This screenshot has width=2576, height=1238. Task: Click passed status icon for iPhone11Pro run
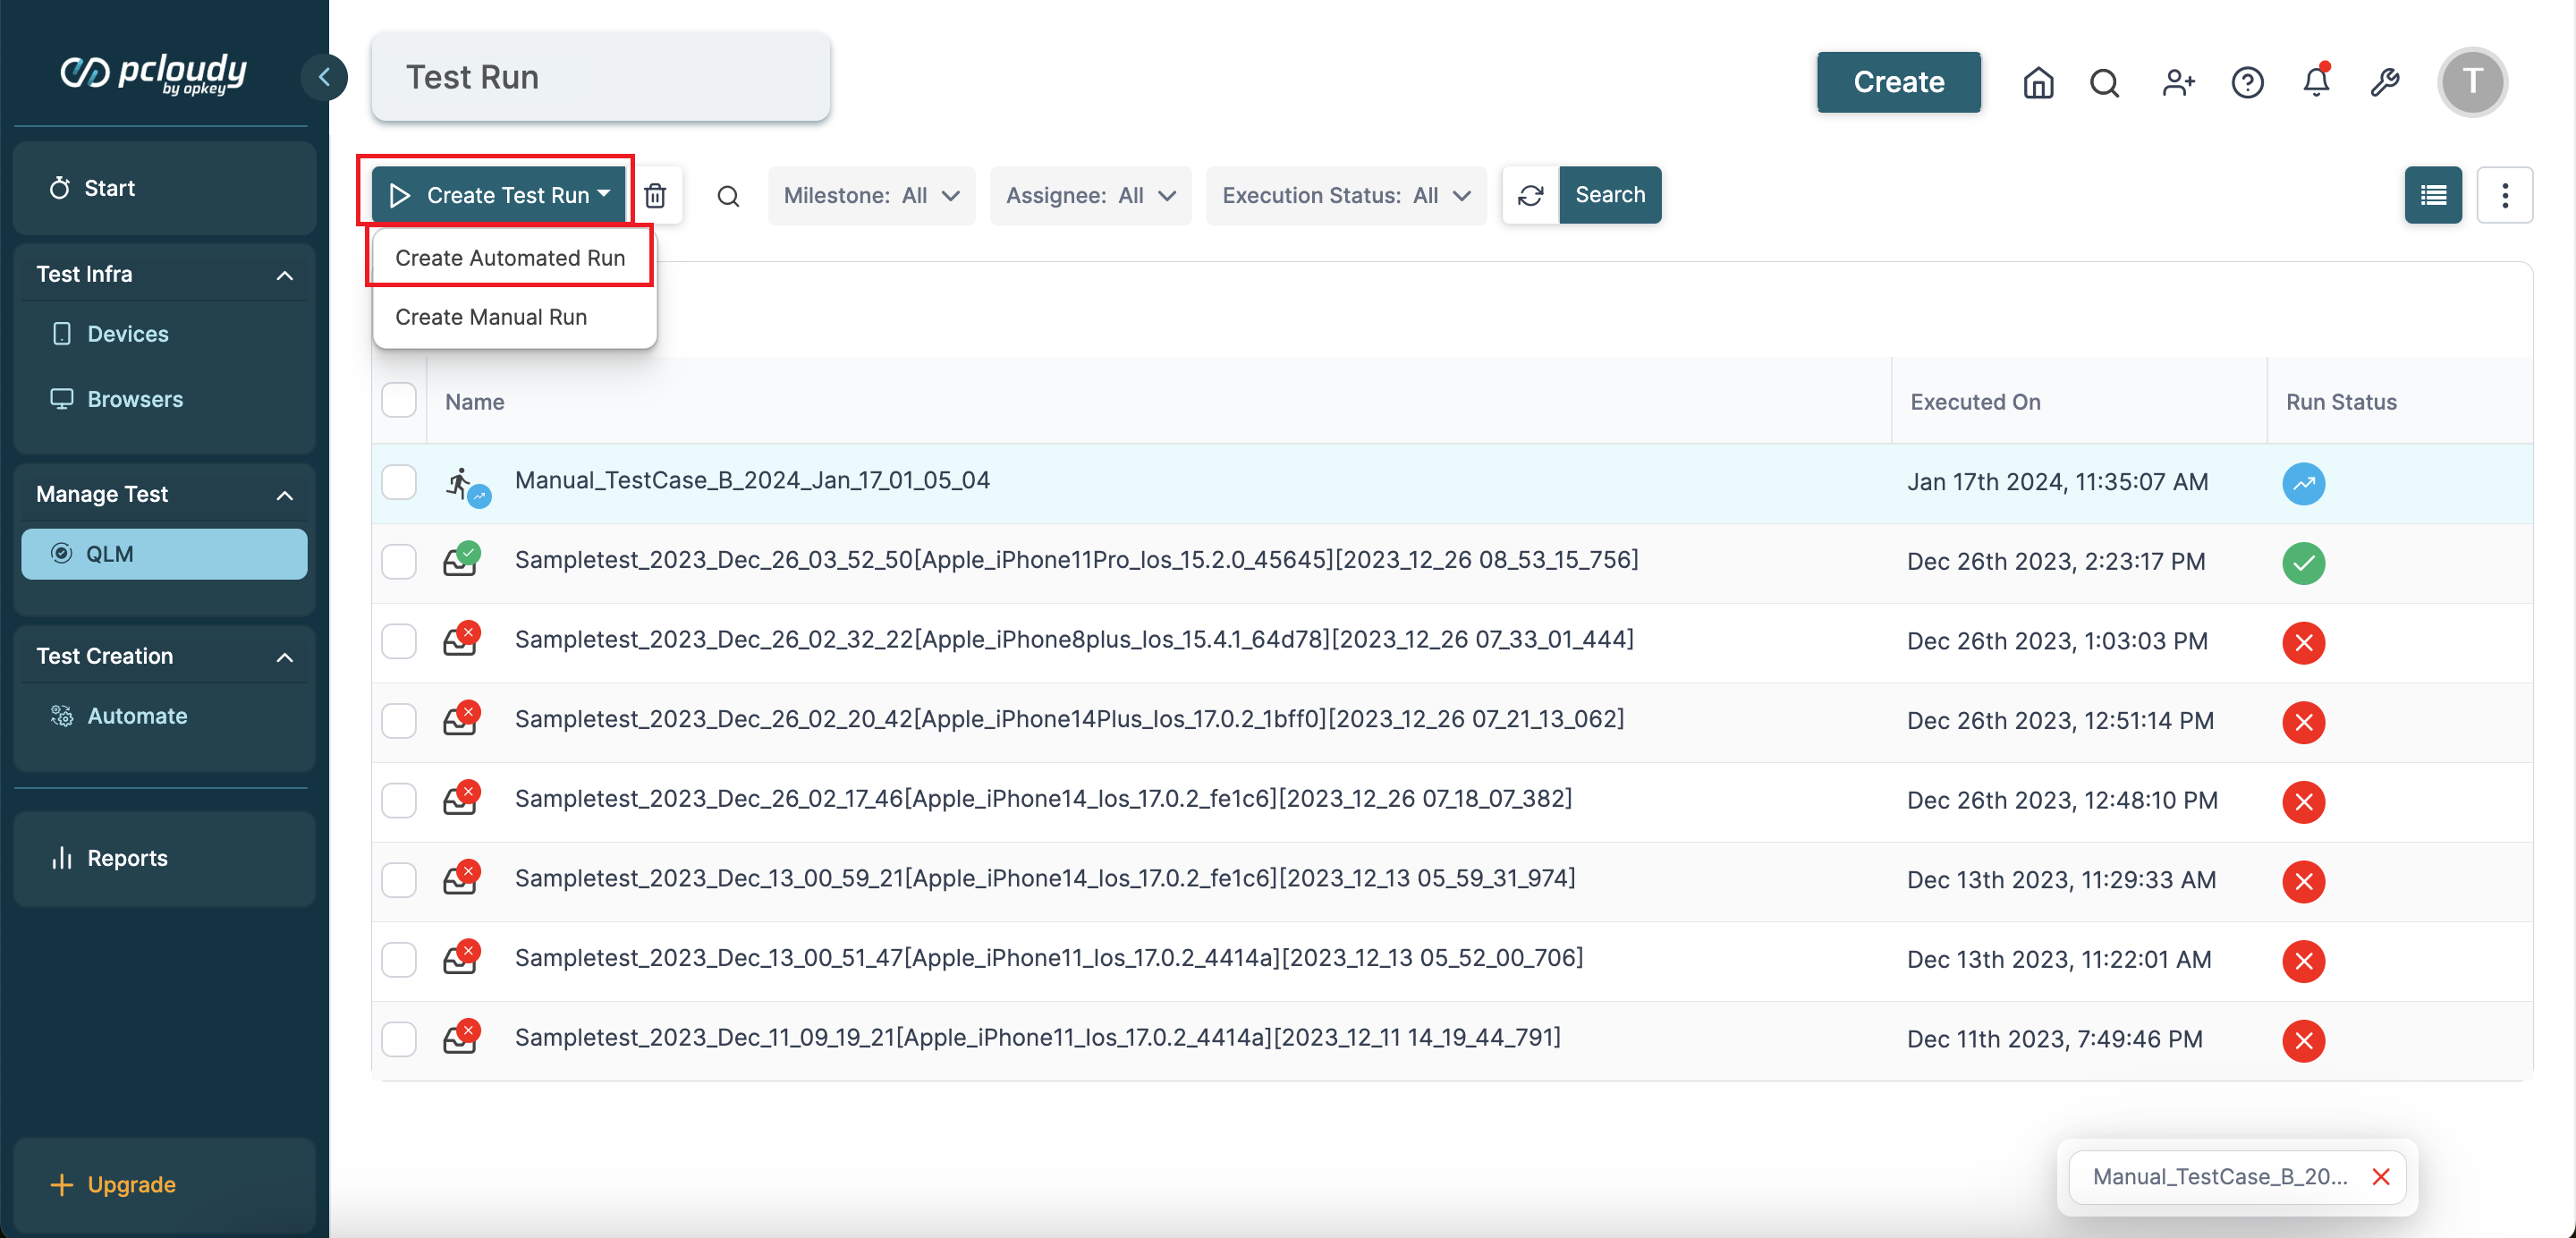click(x=2303, y=563)
